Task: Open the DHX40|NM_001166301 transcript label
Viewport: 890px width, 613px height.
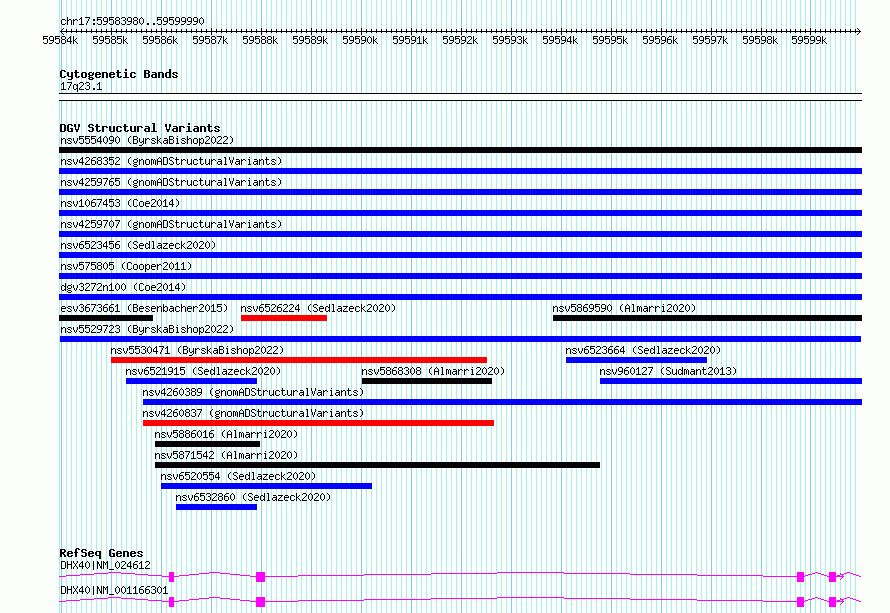Action: tap(114, 590)
